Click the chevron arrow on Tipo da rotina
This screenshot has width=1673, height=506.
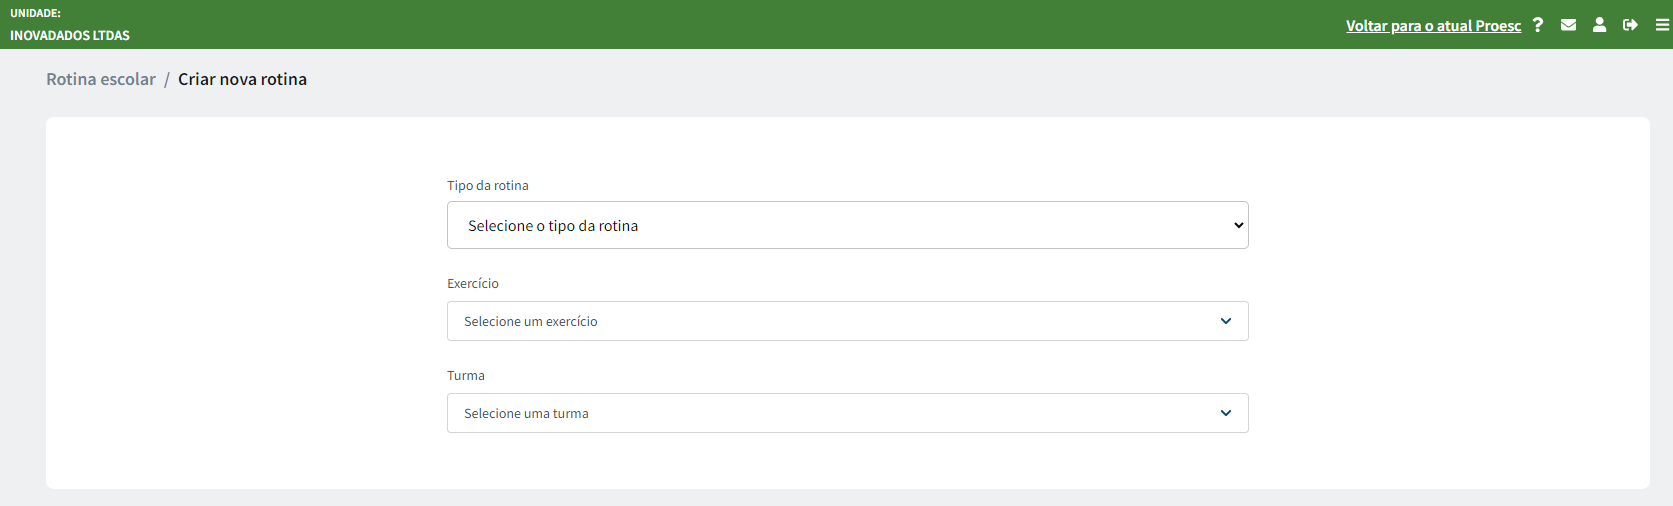pyautogui.click(x=1239, y=225)
